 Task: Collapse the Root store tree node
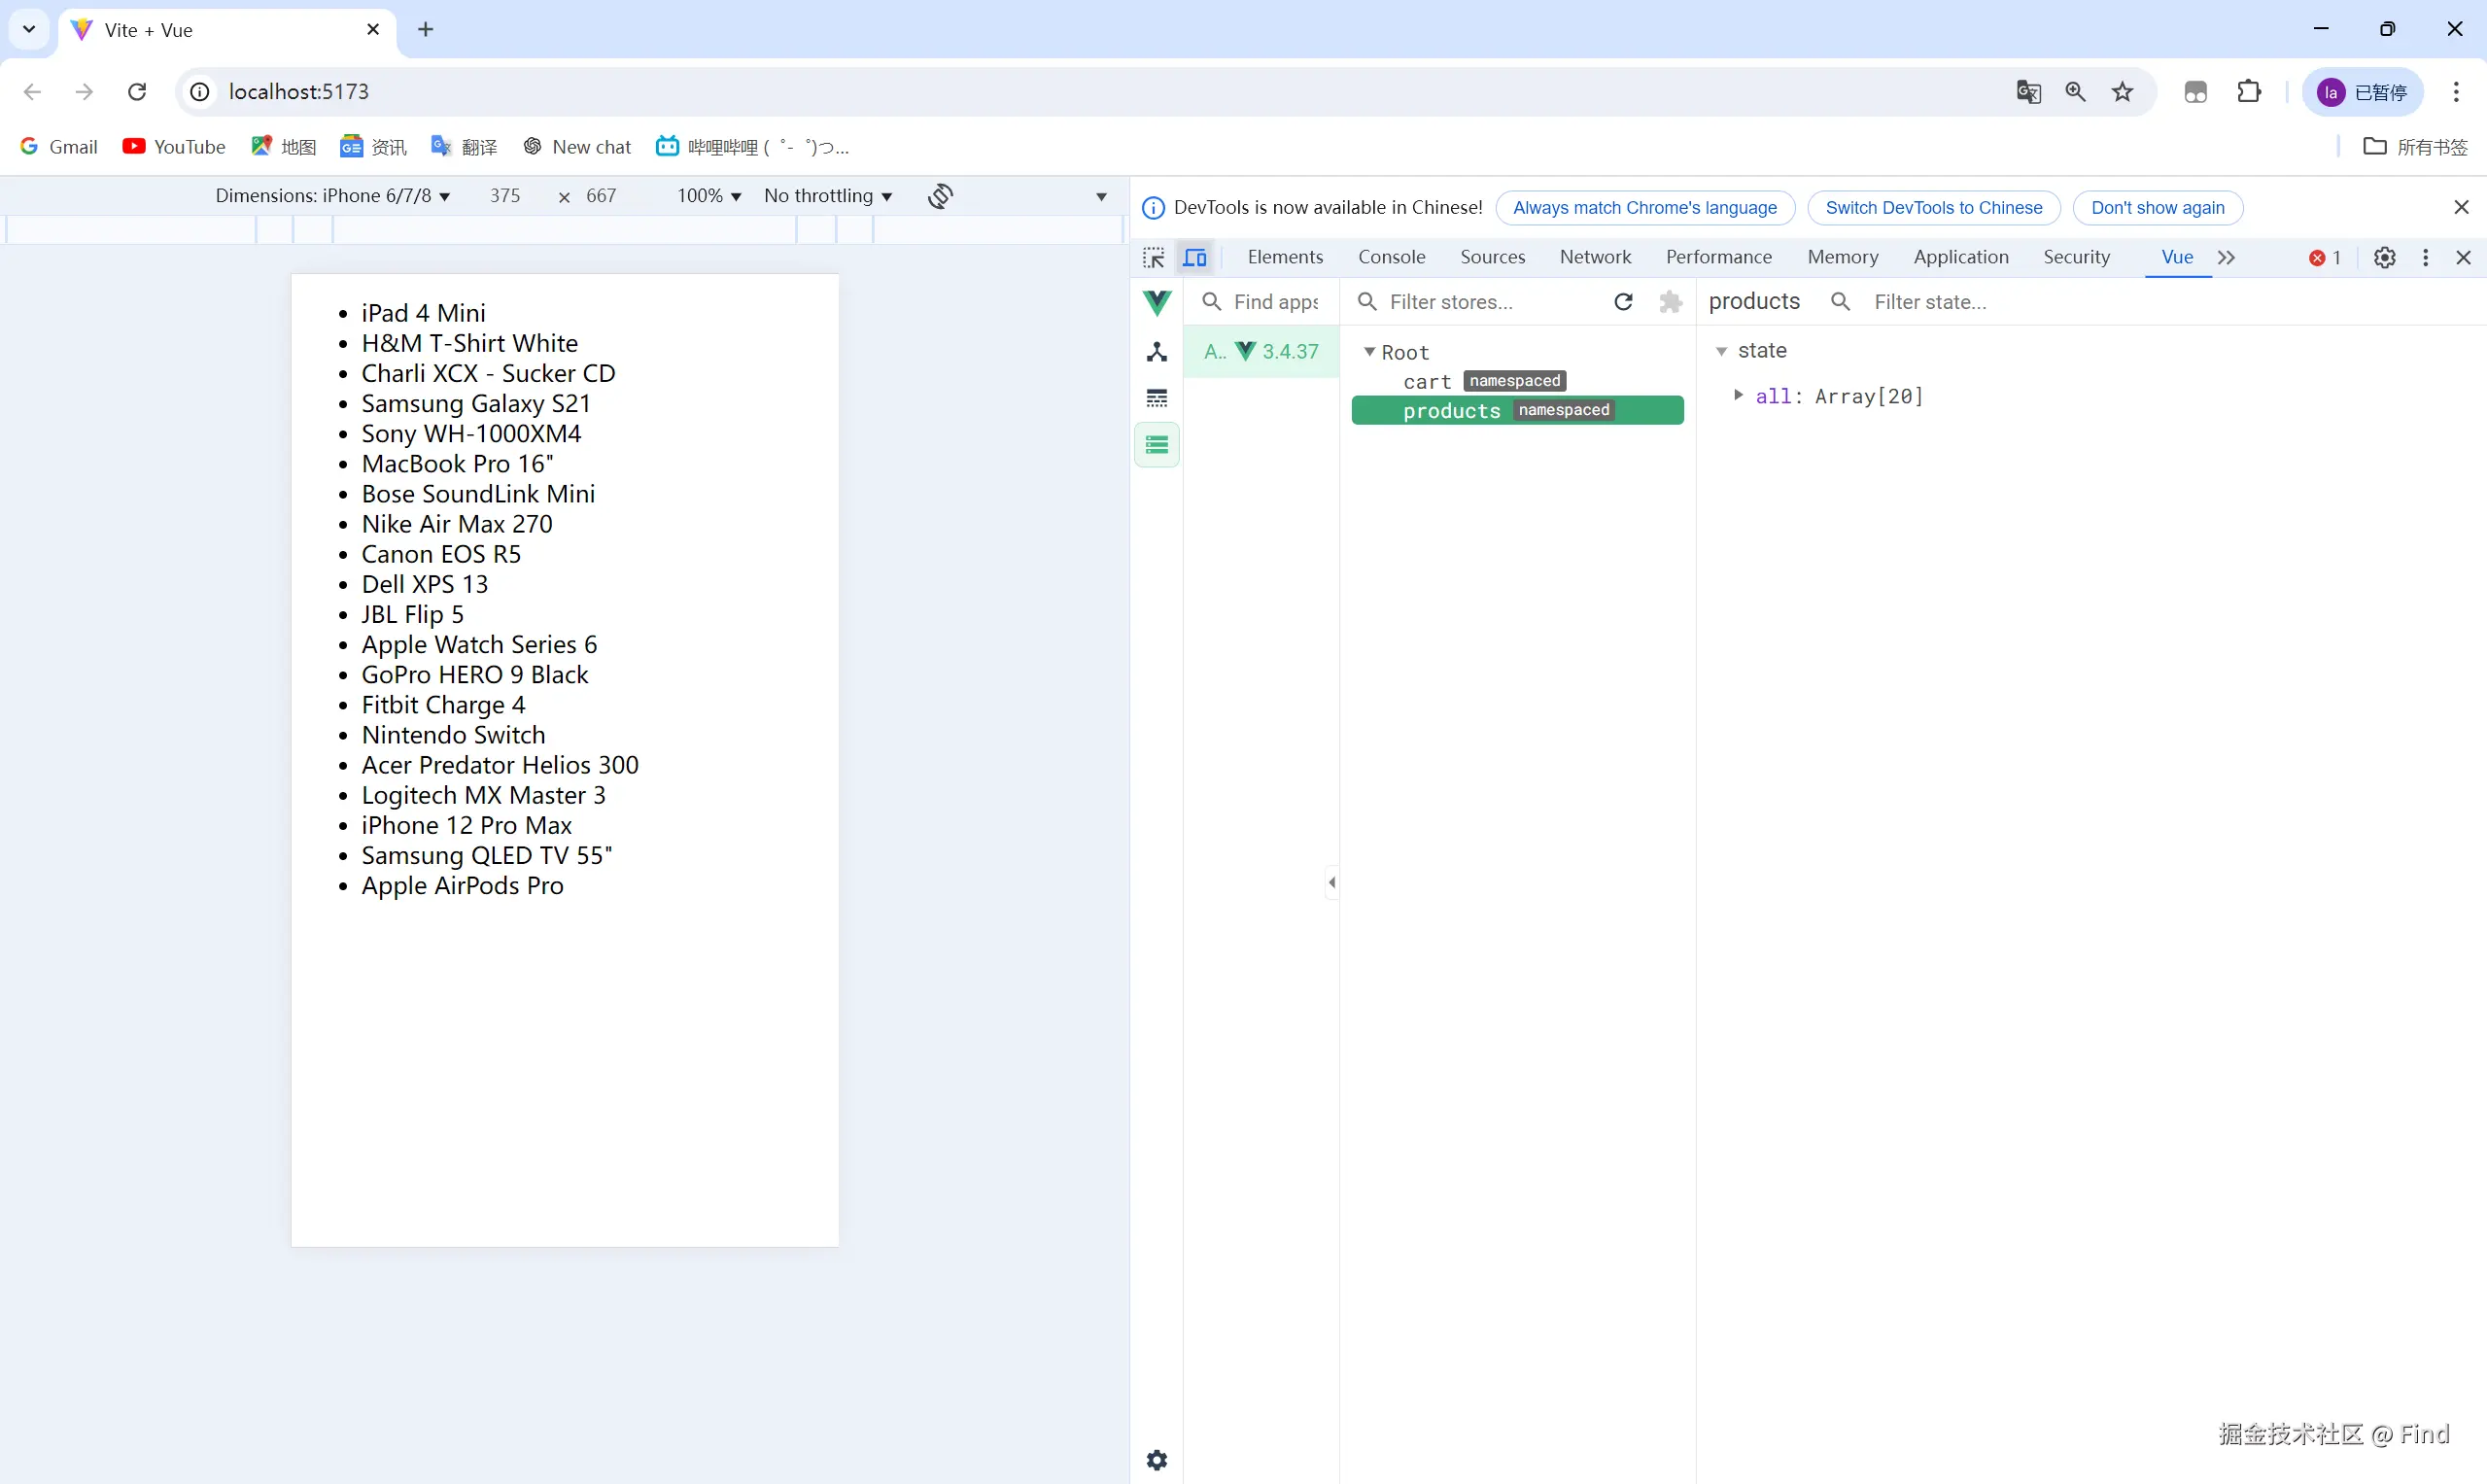click(1369, 352)
